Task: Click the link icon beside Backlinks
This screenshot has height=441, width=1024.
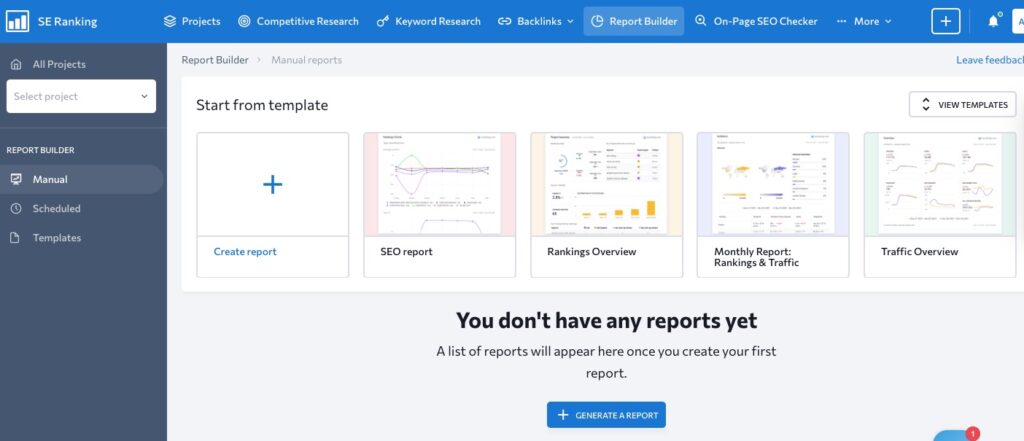Action: pos(504,22)
